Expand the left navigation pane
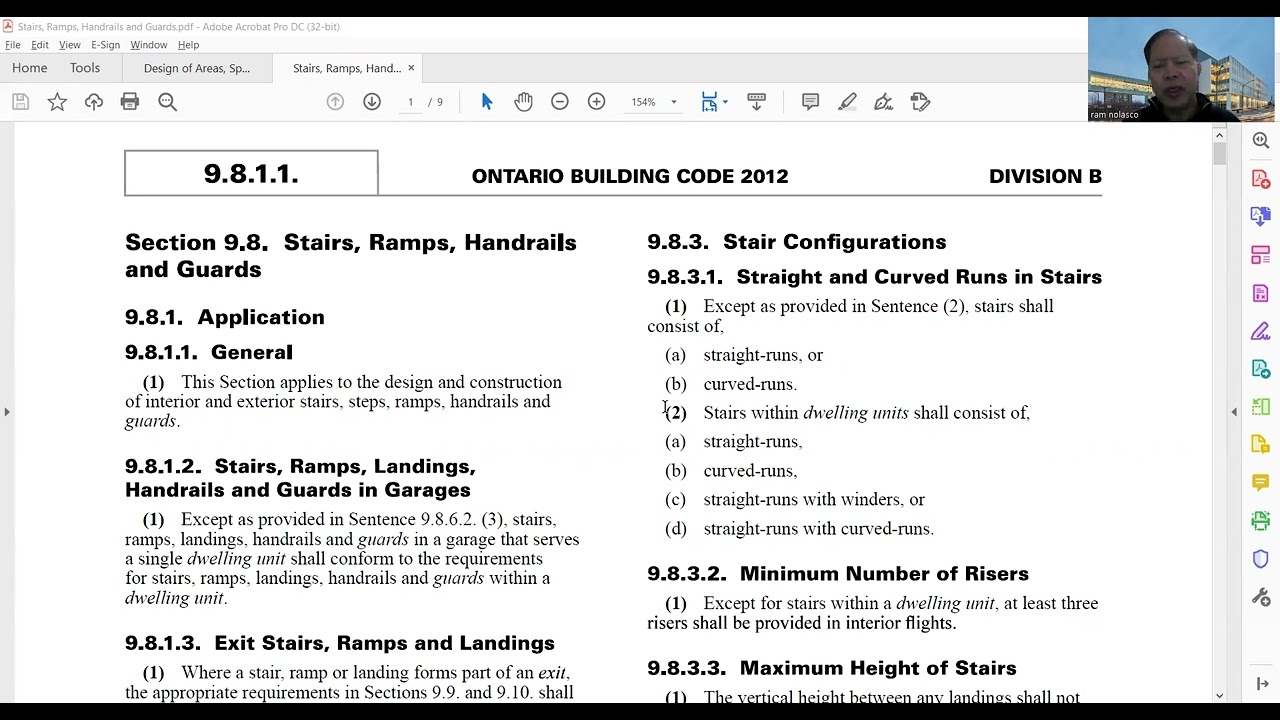1280x720 pixels. [x=6, y=411]
